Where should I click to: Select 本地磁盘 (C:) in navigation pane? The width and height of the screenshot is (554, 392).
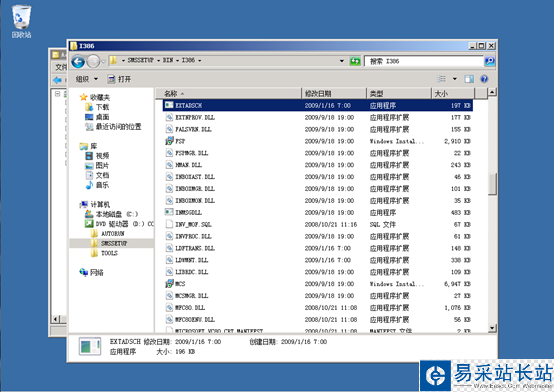[x=117, y=214]
